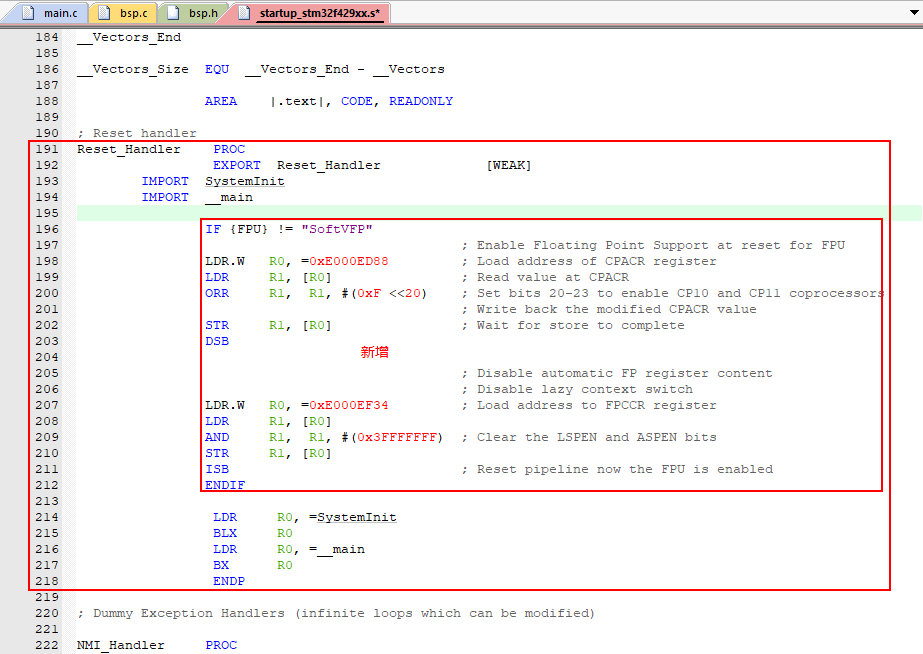923x654 pixels.
Task: Click the DSB instruction on line 203
Action: click(x=217, y=341)
